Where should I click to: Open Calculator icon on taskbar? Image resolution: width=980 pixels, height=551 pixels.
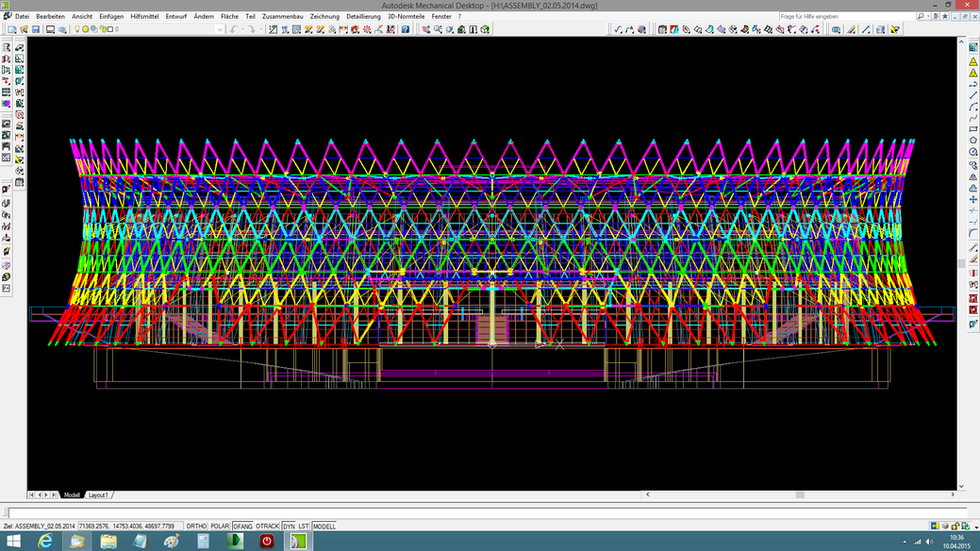[x=203, y=541]
